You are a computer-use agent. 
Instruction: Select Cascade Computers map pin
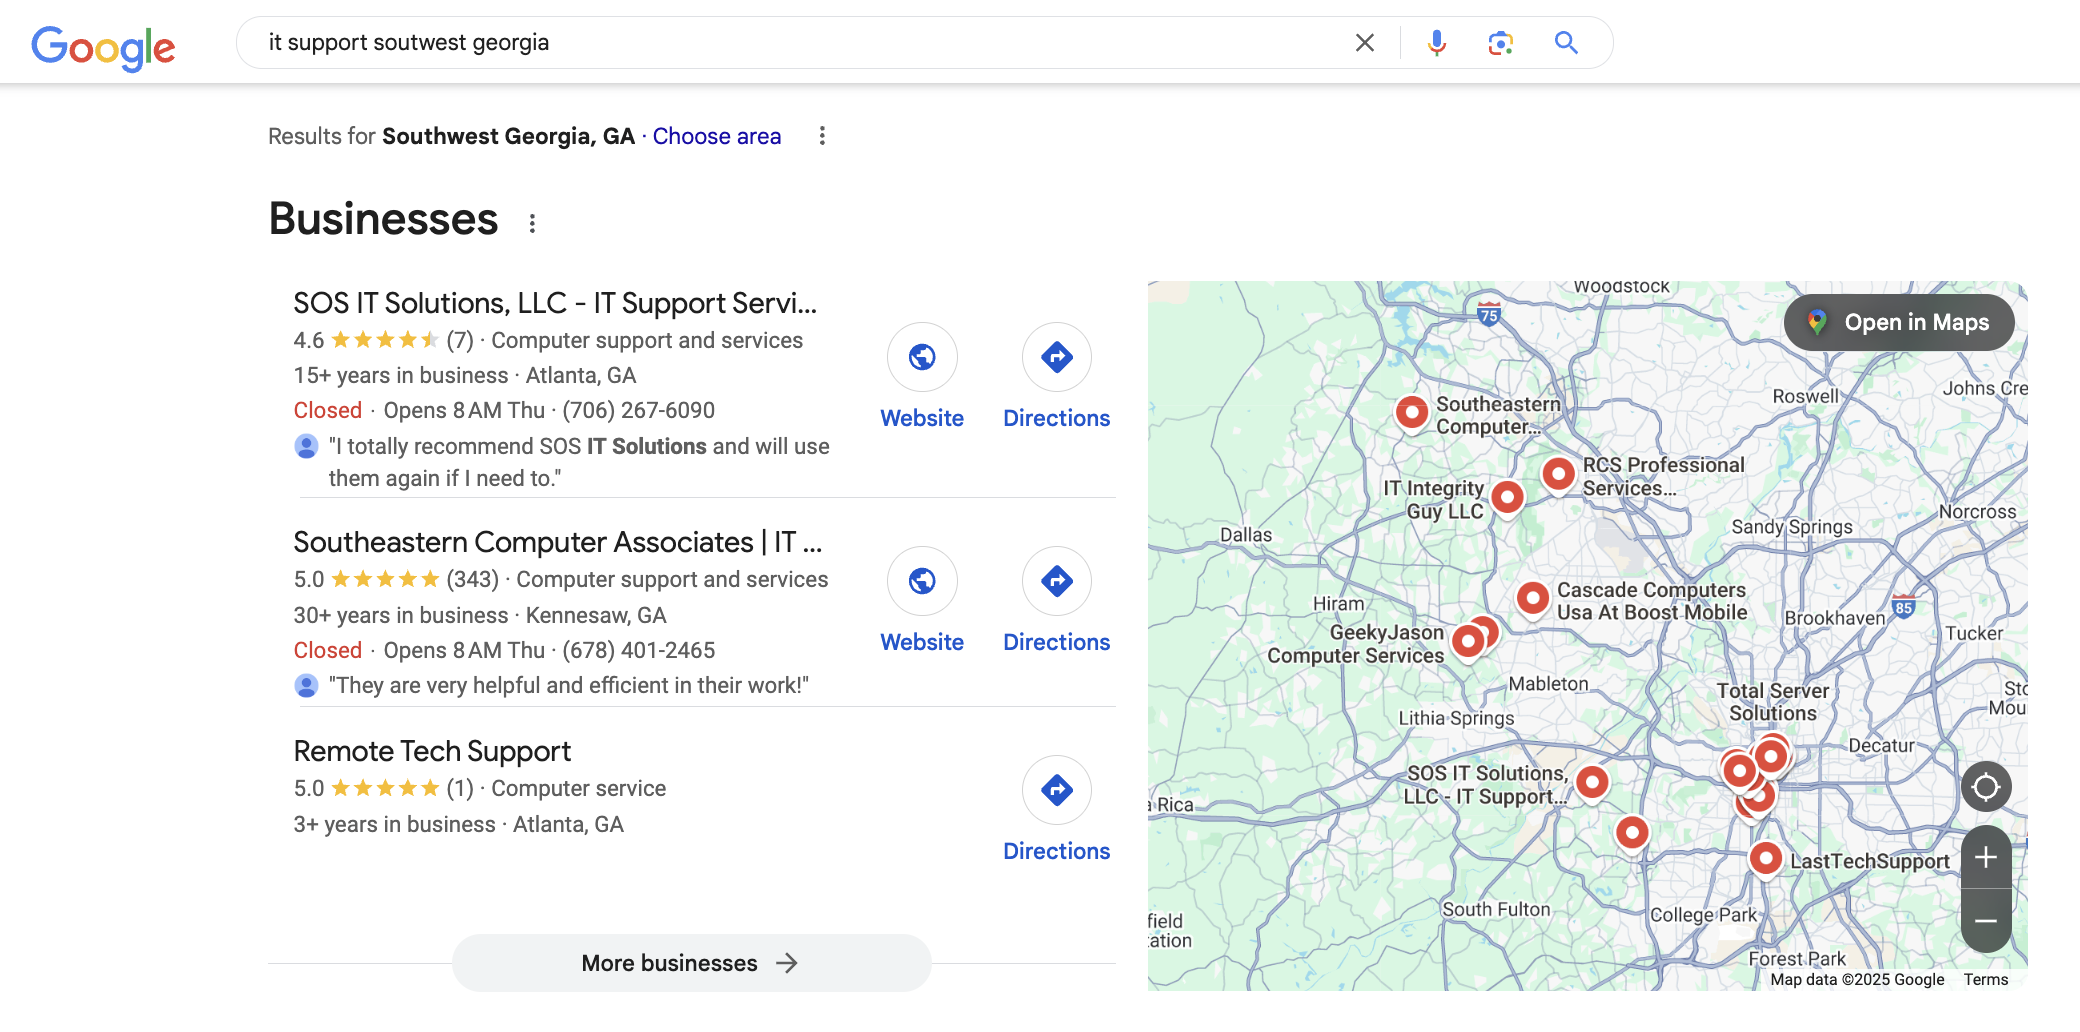pos(1532,598)
